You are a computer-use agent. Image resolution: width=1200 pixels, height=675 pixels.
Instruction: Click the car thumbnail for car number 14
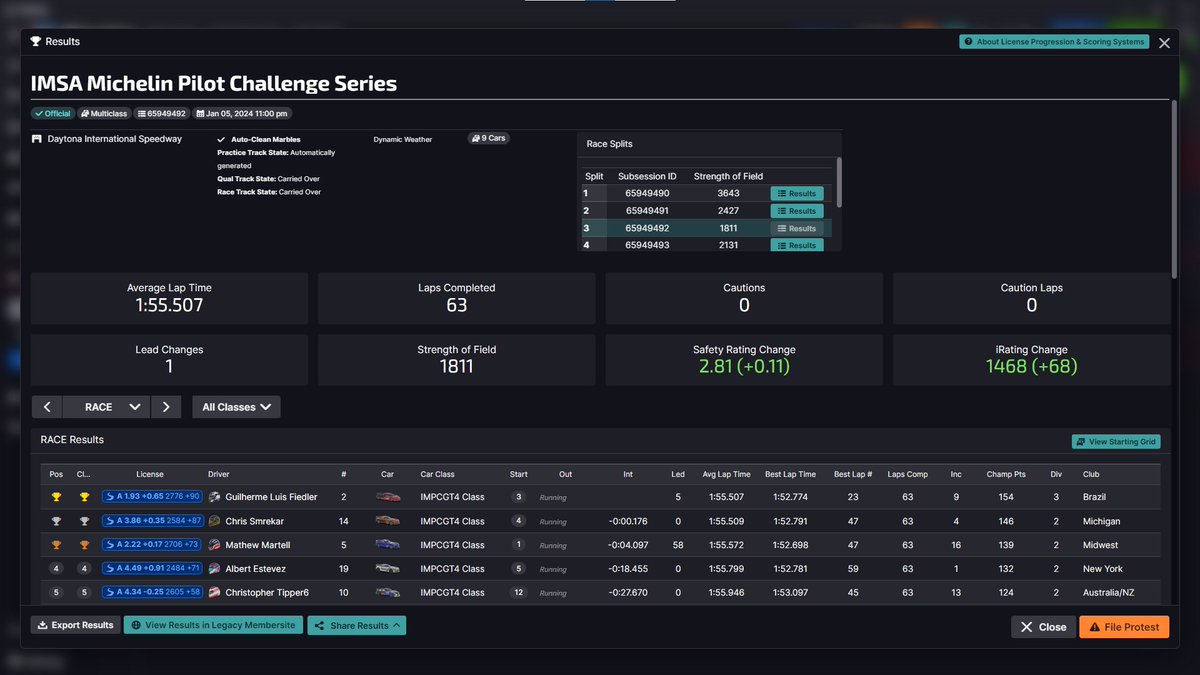(x=387, y=521)
